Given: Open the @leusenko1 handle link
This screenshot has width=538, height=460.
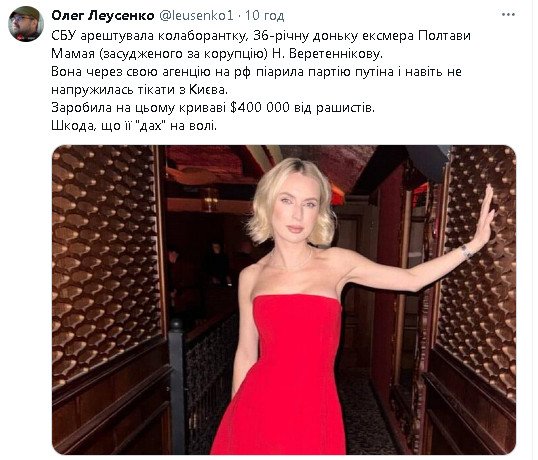Looking at the screenshot, I should tap(196, 15).
